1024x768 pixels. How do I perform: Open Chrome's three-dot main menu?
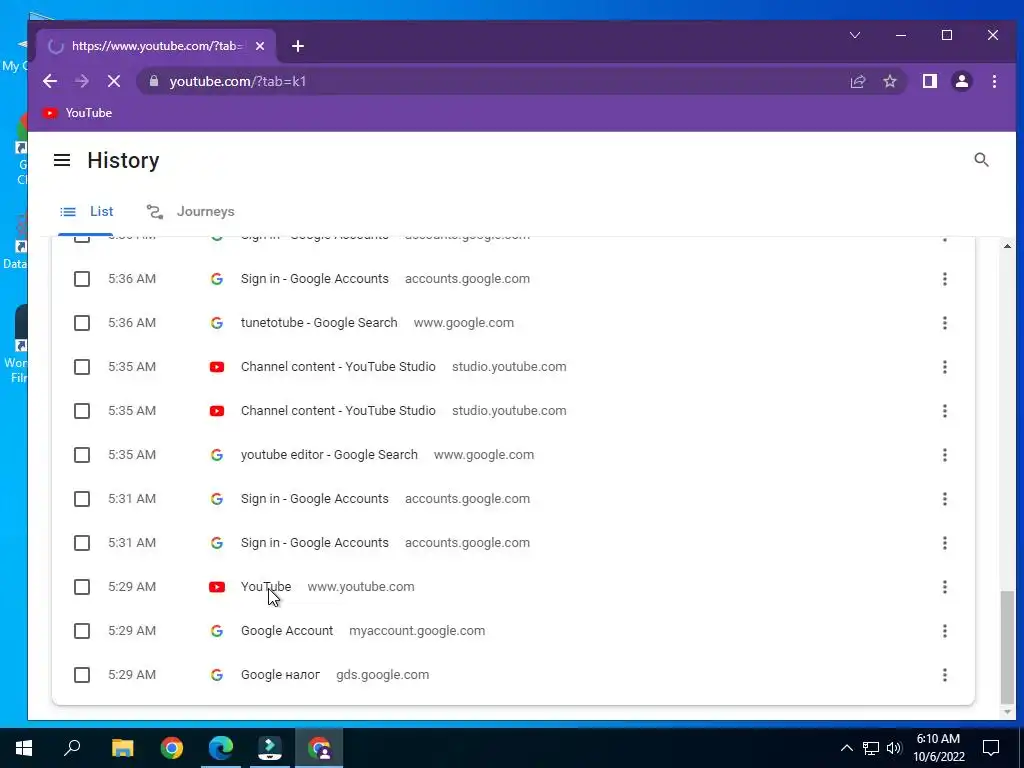click(x=994, y=81)
